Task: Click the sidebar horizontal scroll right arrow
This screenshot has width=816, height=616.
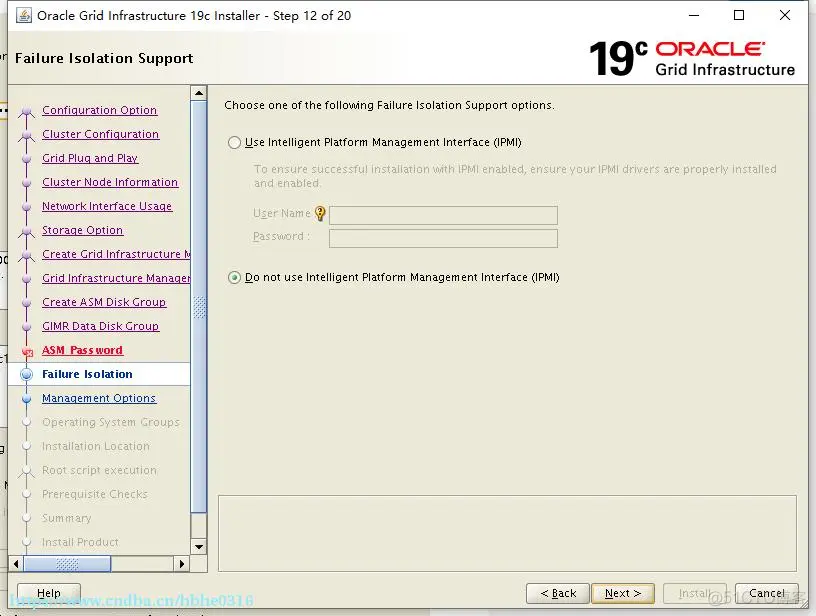Action: point(181,563)
